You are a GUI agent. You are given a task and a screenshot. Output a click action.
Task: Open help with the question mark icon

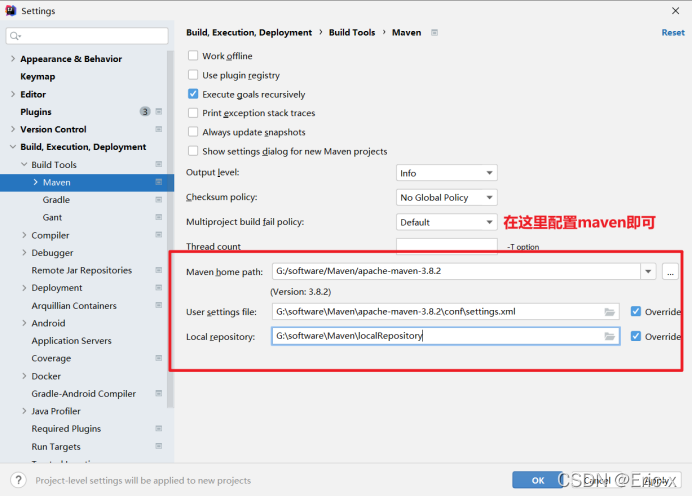[x=19, y=480]
